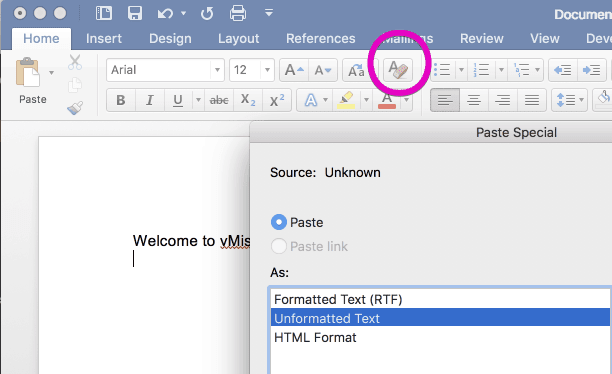Click the Copy icon below scissors
Screen dimensions: 612x374
(75, 85)
